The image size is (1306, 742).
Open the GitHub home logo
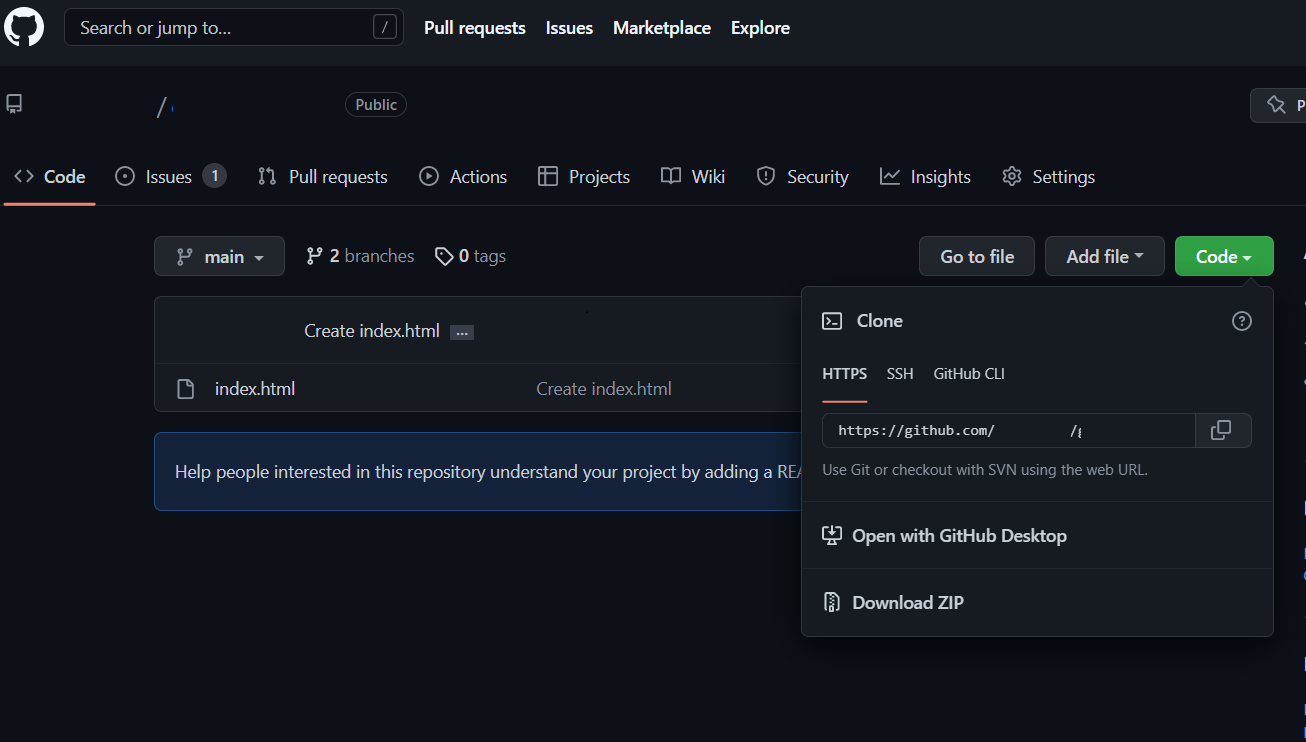pos(24,27)
